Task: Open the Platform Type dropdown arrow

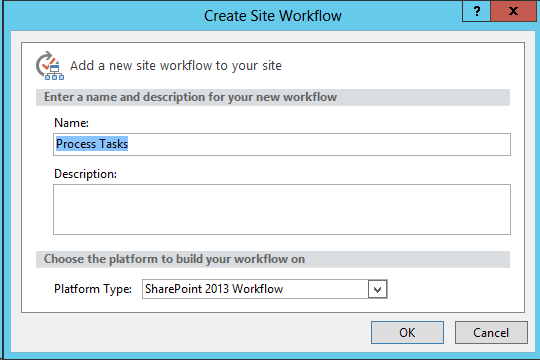Action: click(377, 289)
